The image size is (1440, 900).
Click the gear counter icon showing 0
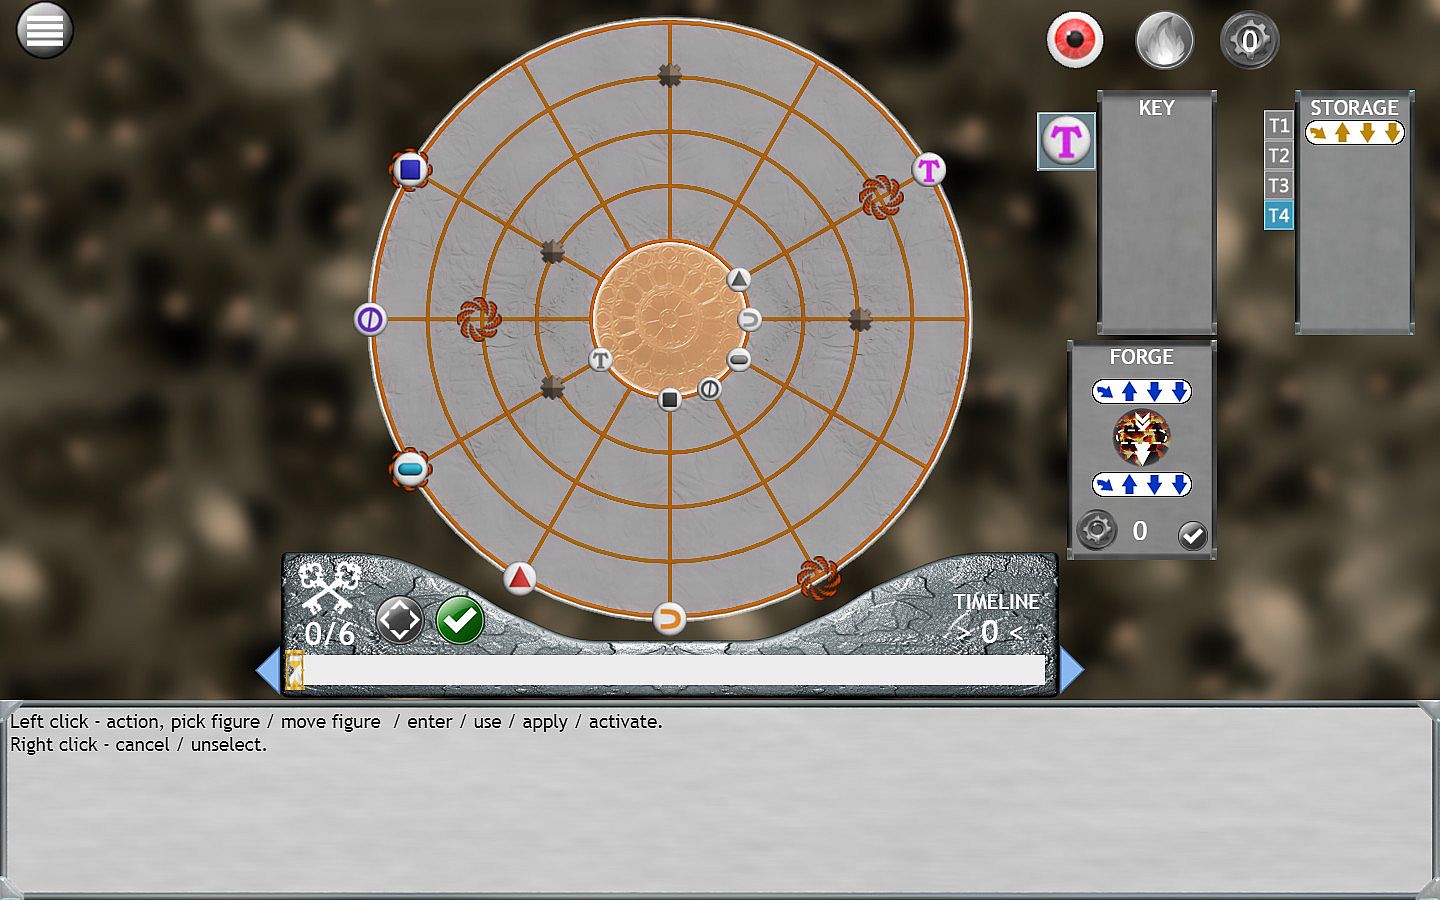1249,40
